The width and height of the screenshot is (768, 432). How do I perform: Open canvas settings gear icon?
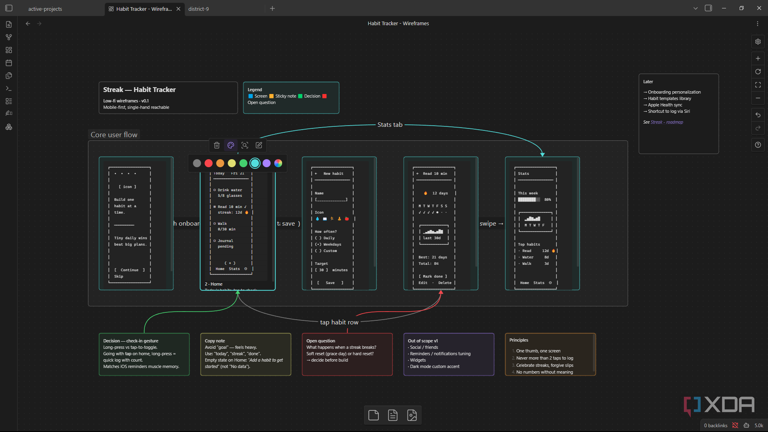point(758,42)
